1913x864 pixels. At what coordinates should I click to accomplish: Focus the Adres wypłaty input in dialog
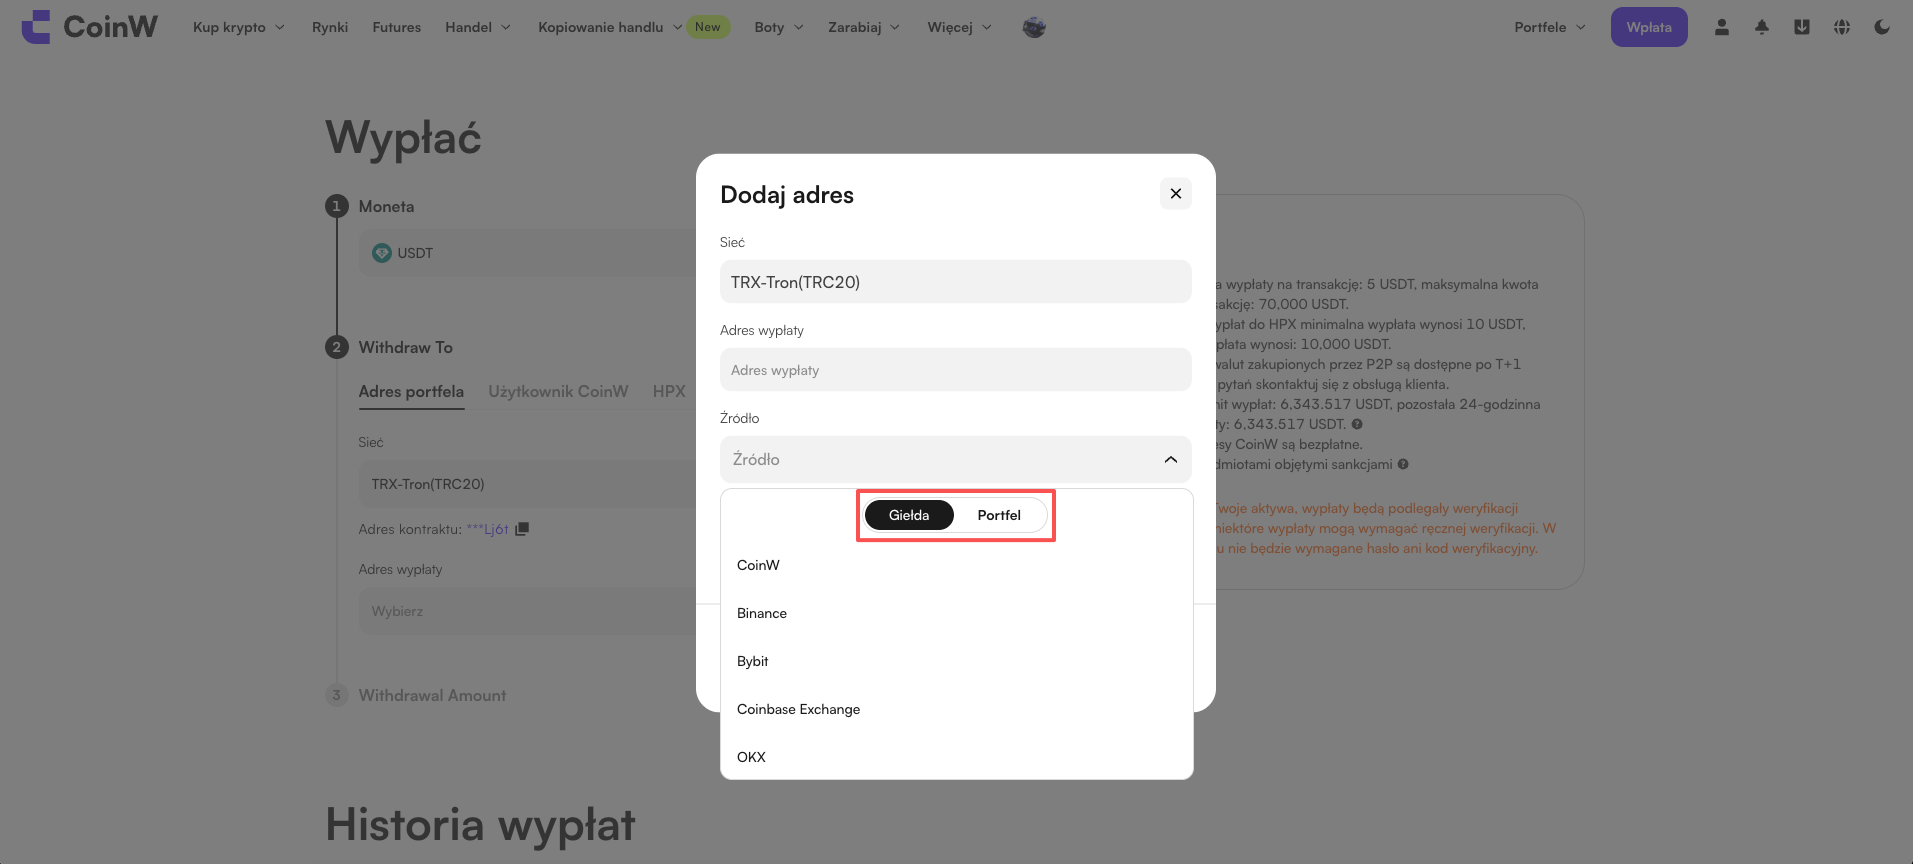tap(956, 370)
